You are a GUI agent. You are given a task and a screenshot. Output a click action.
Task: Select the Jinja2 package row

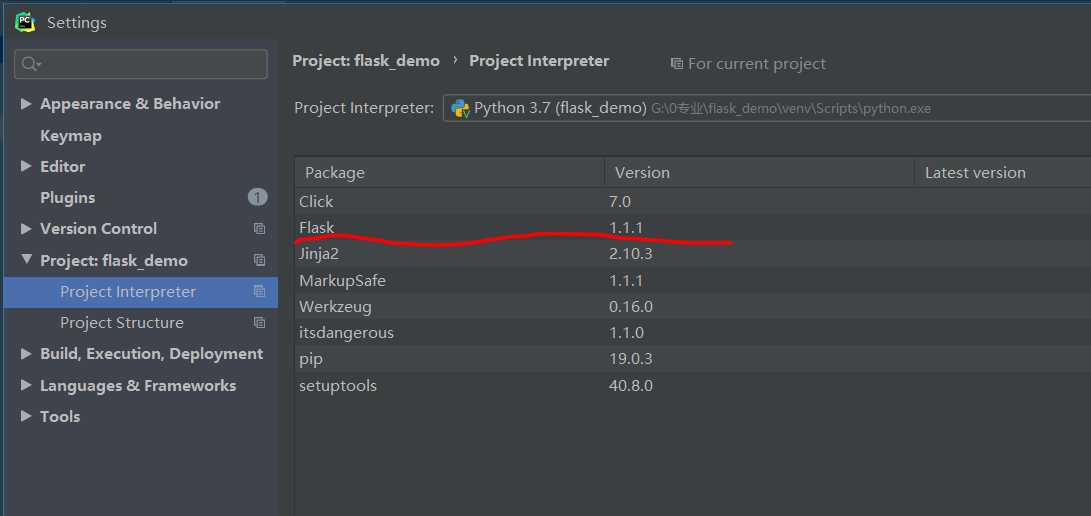(x=692, y=254)
